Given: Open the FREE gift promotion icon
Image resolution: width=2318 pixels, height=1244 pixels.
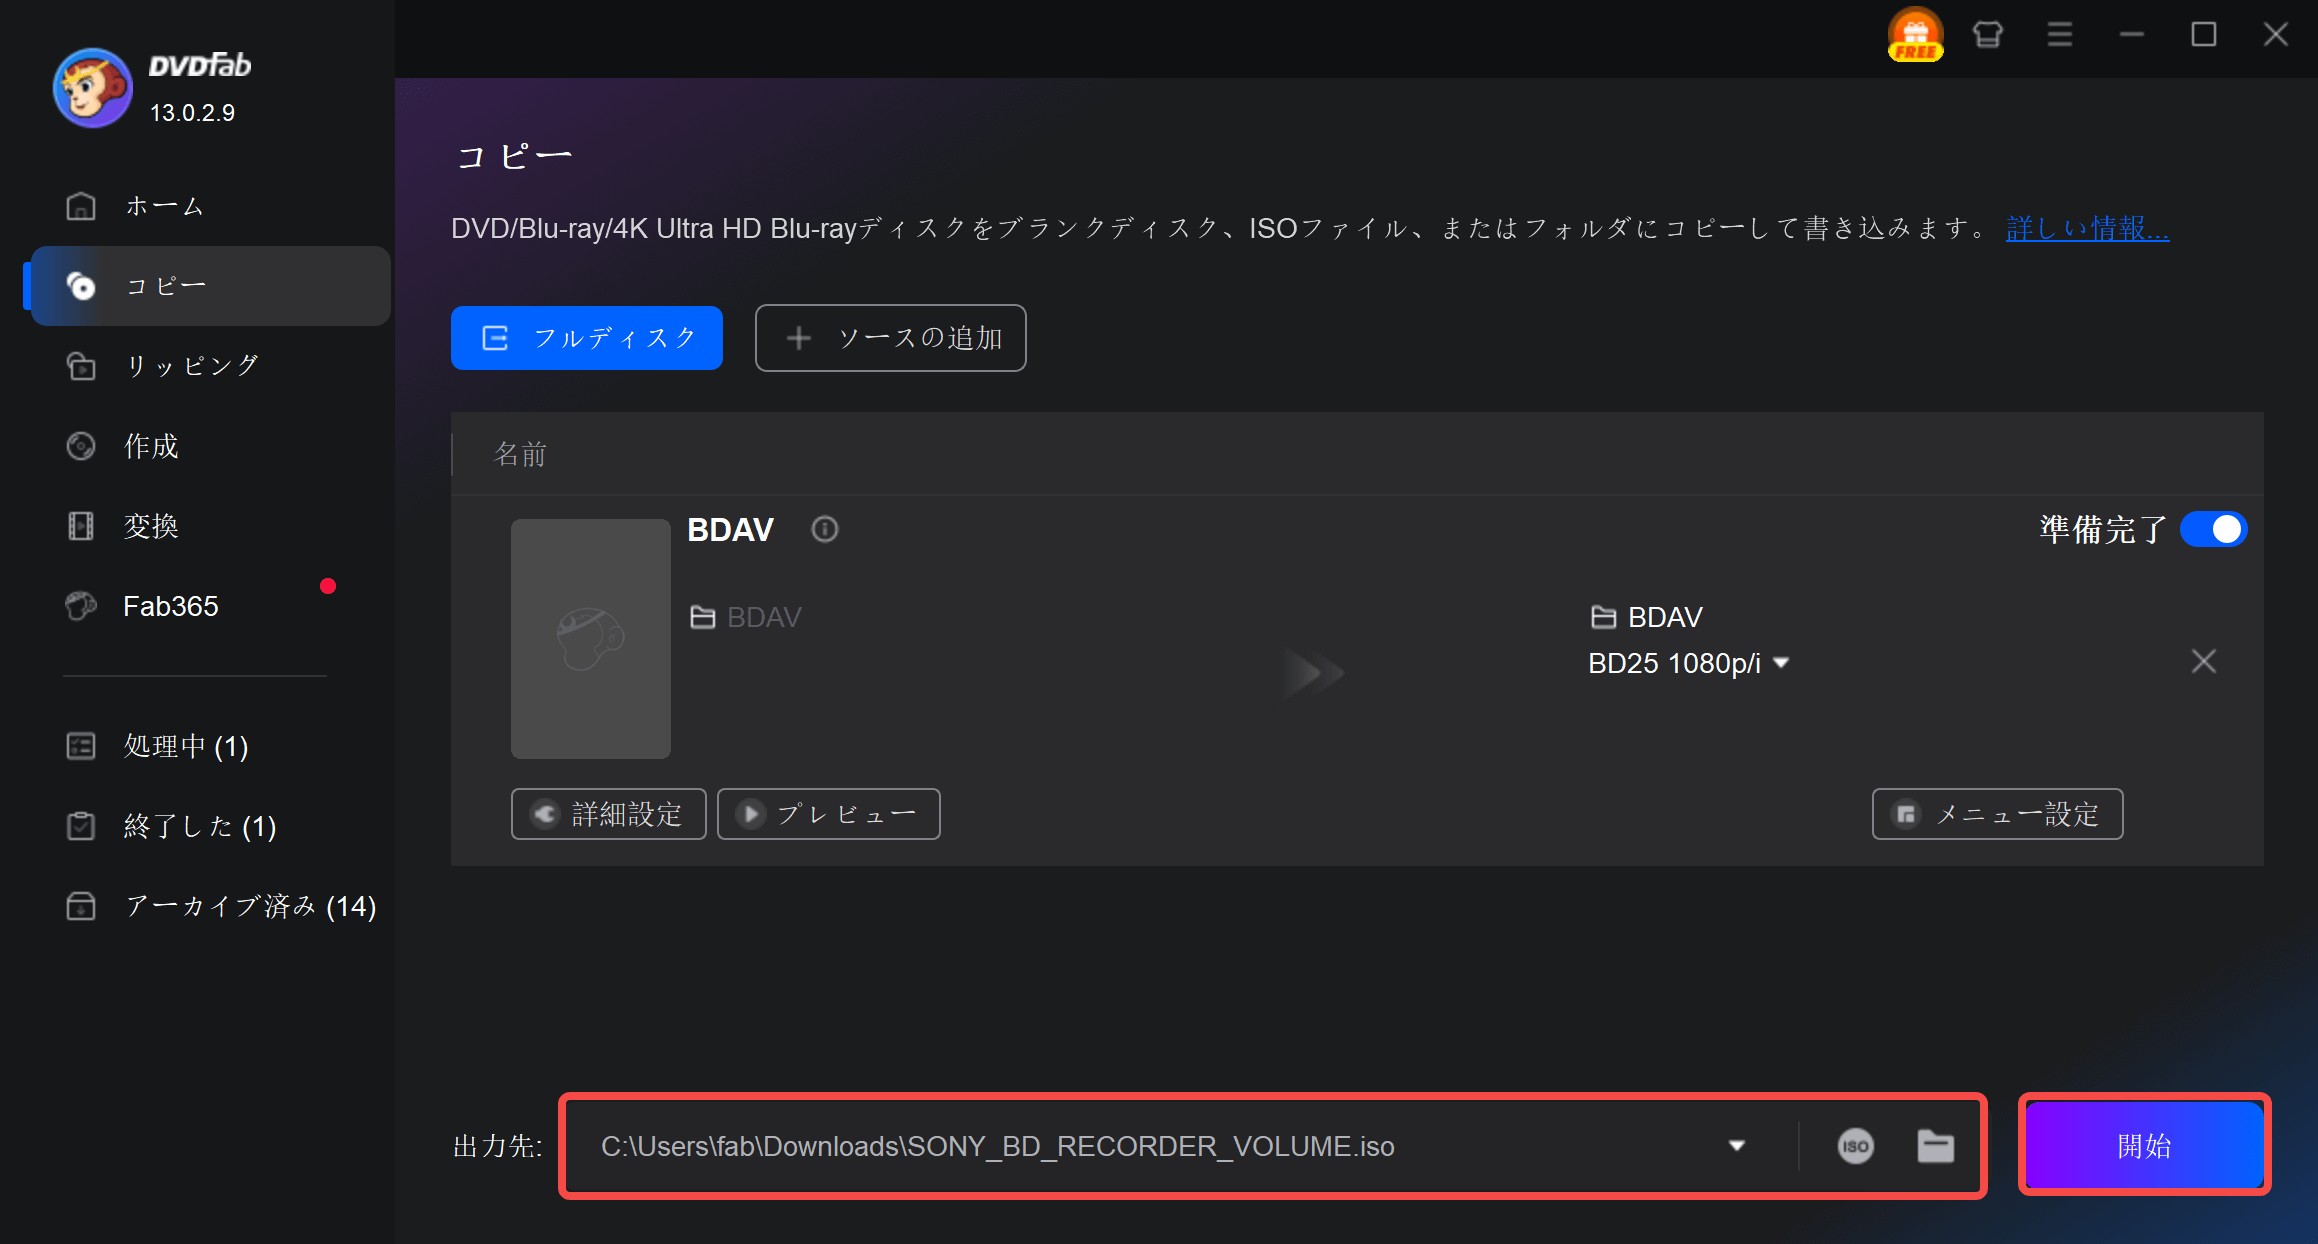Looking at the screenshot, I should (1915, 35).
